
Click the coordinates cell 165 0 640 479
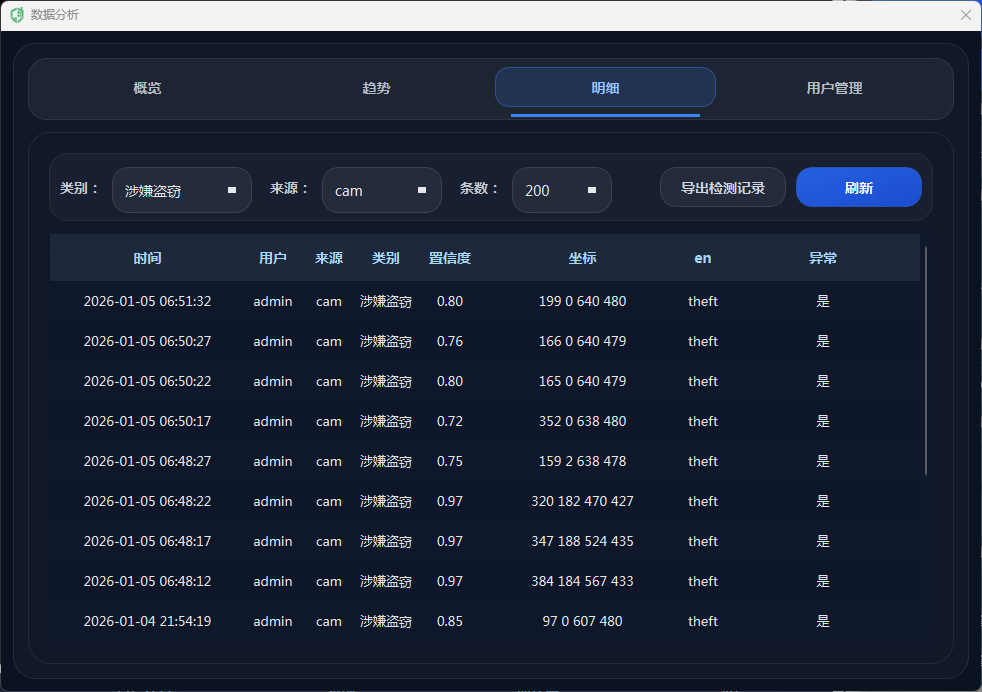point(582,381)
